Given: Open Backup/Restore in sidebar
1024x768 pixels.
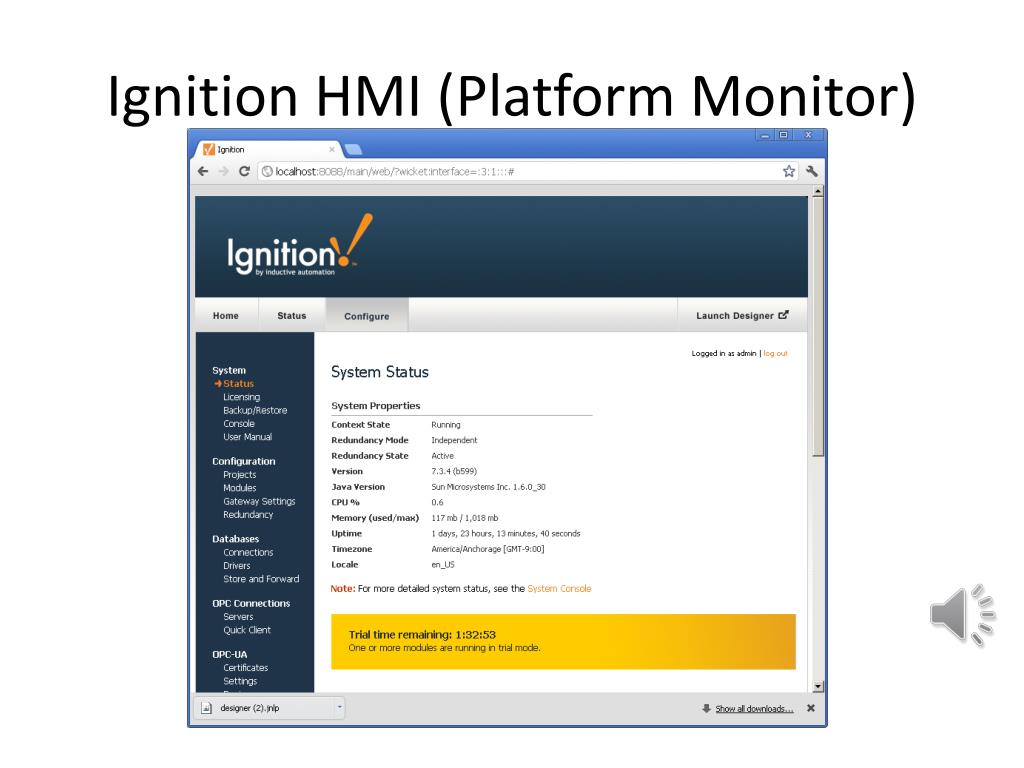Looking at the screenshot, I should (x=255, y=410).
